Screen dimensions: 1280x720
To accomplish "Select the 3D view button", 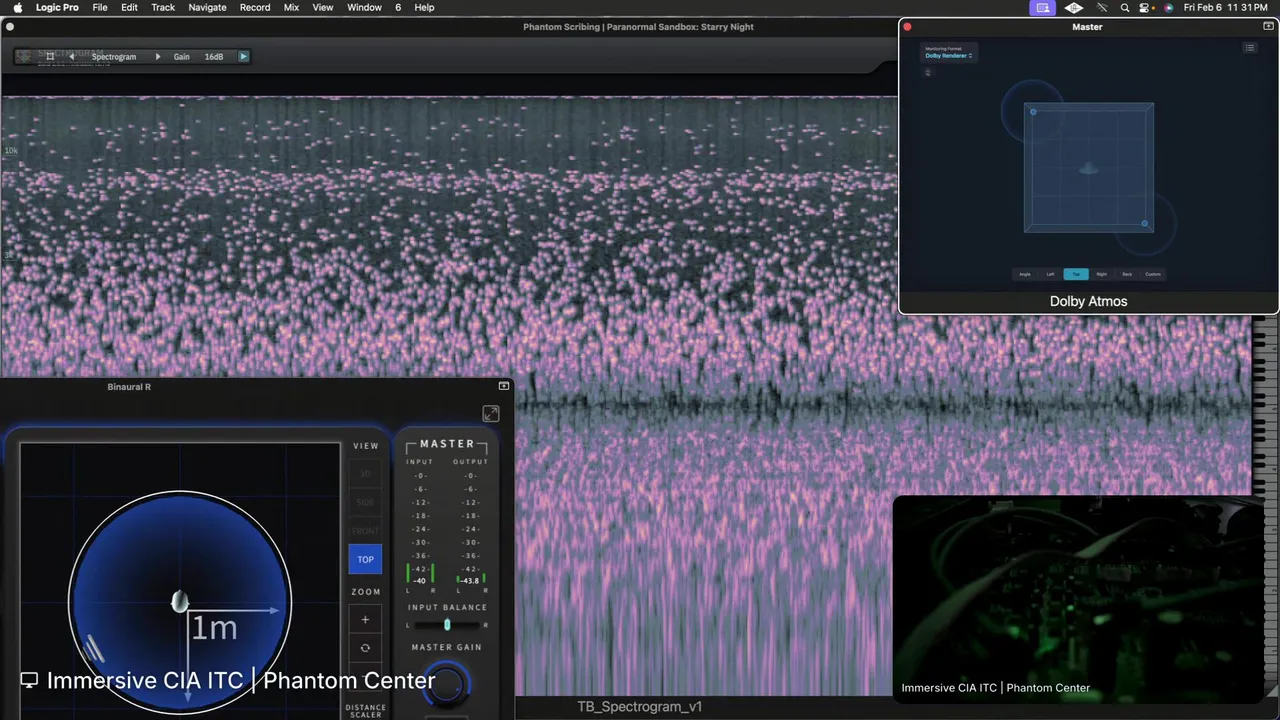I will pyautogui.click(x=365, y=474).
